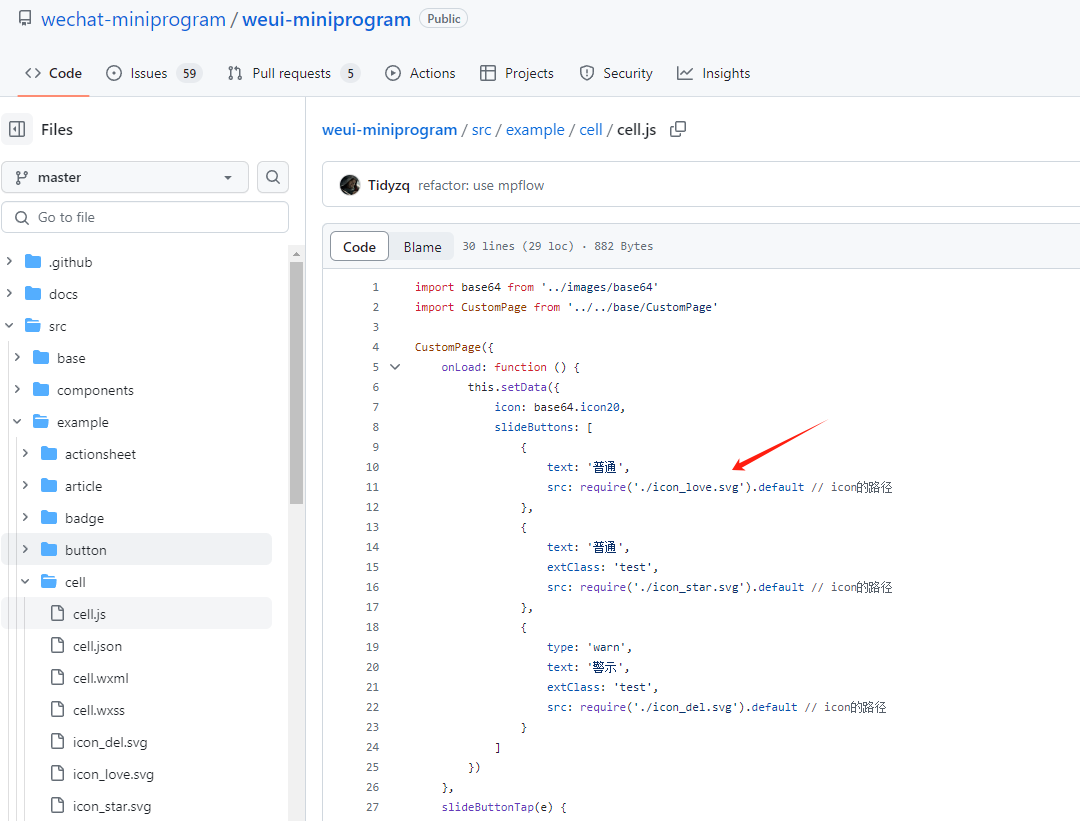The image size is (1080, 821).
Task: Collapse the example folder chevron
Action: (x=18, y=422)
